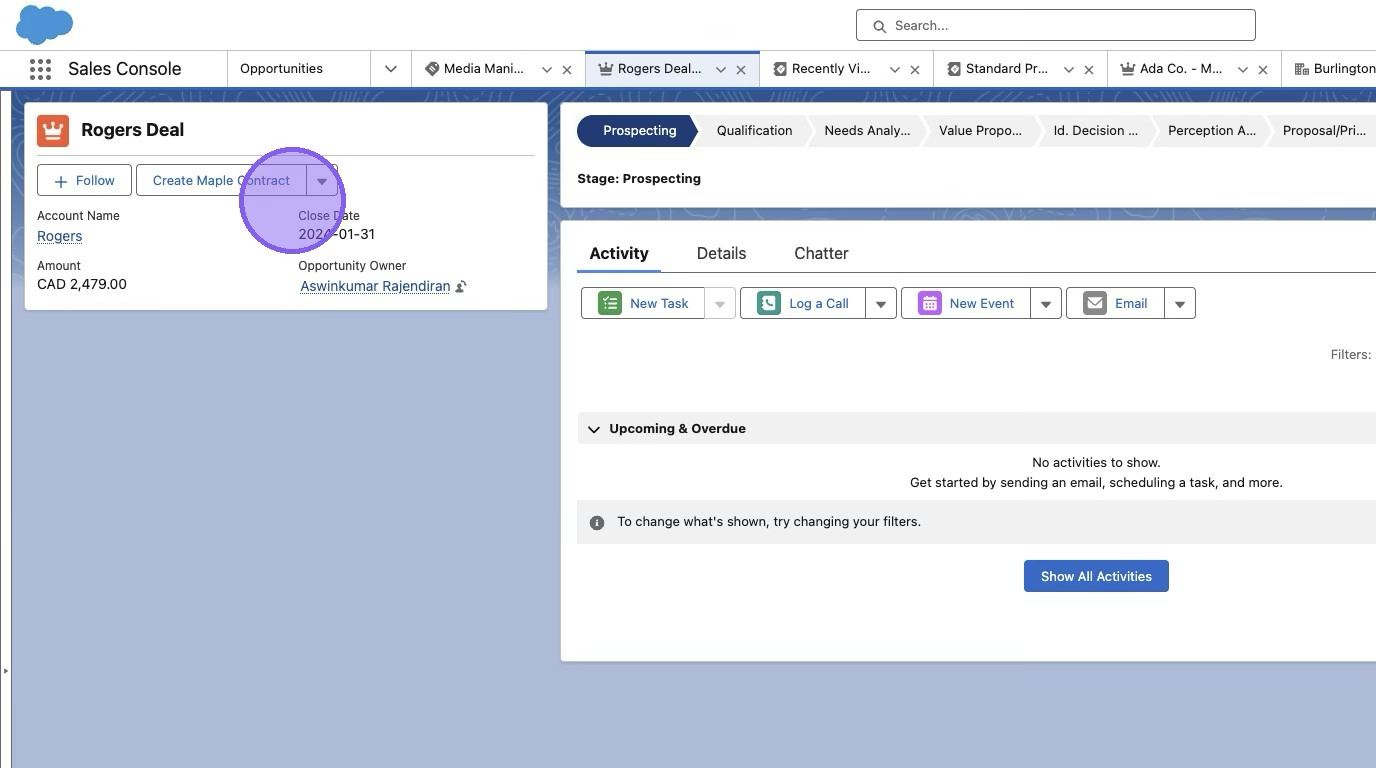Open the Opportunities navigation menu chevron
Image resolution: width=1376 pixels, height=768 pixels.
pyautogui.click(x=390, y=69)
